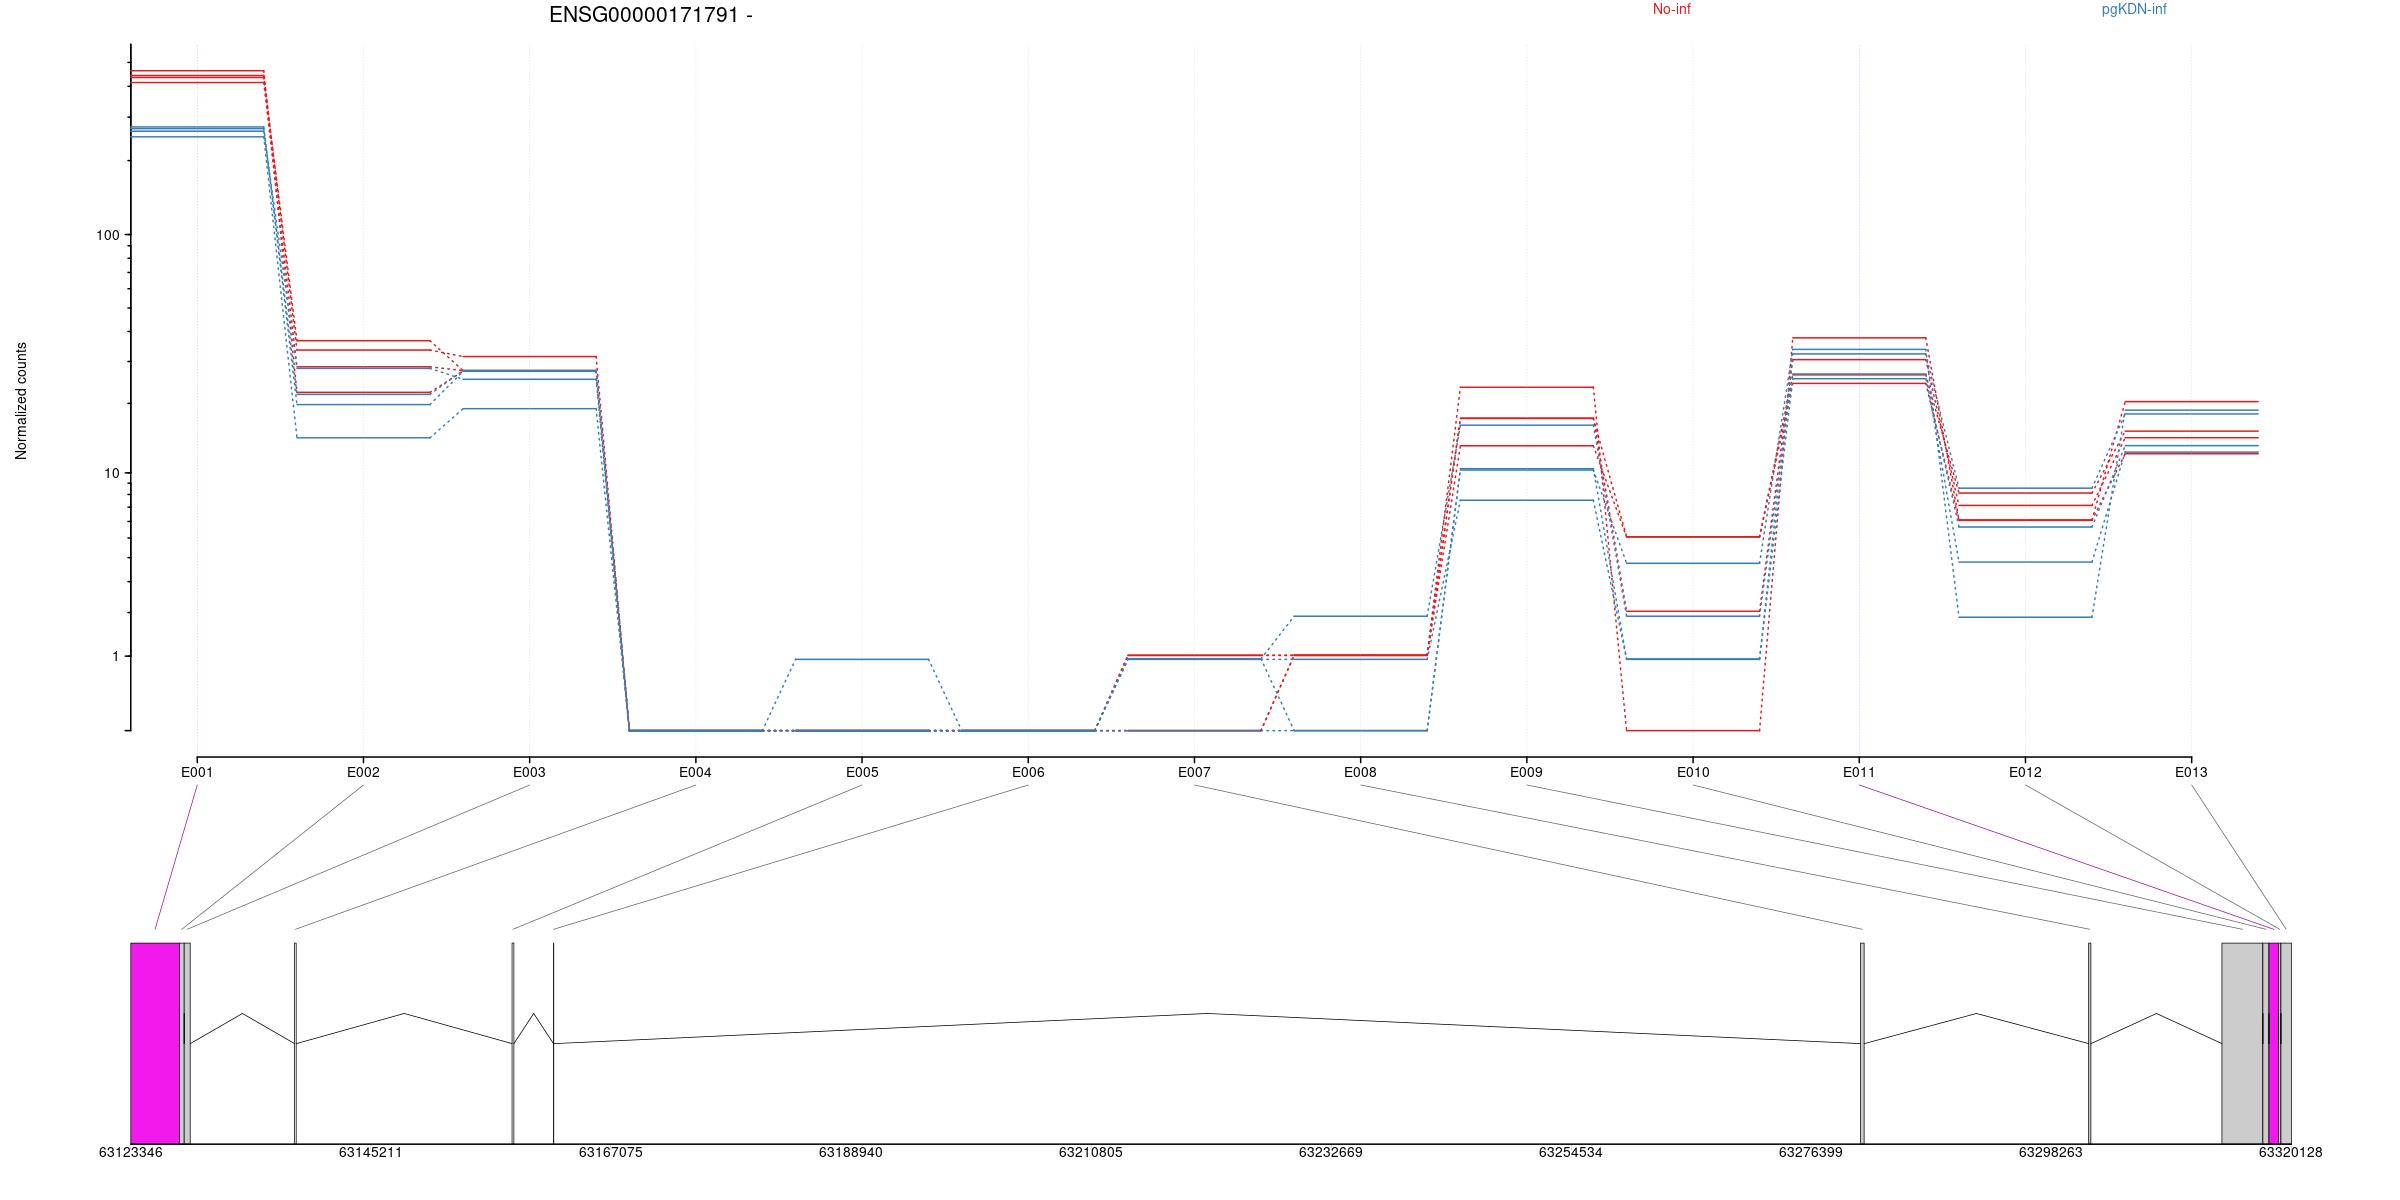Click the Normalized counts axis label

21,401
